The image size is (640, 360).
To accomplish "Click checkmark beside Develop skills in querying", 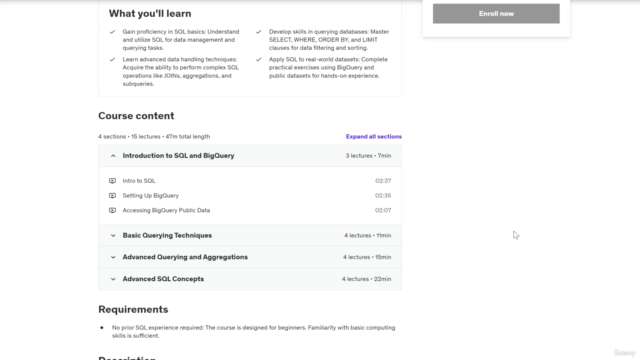I will 258,32.
